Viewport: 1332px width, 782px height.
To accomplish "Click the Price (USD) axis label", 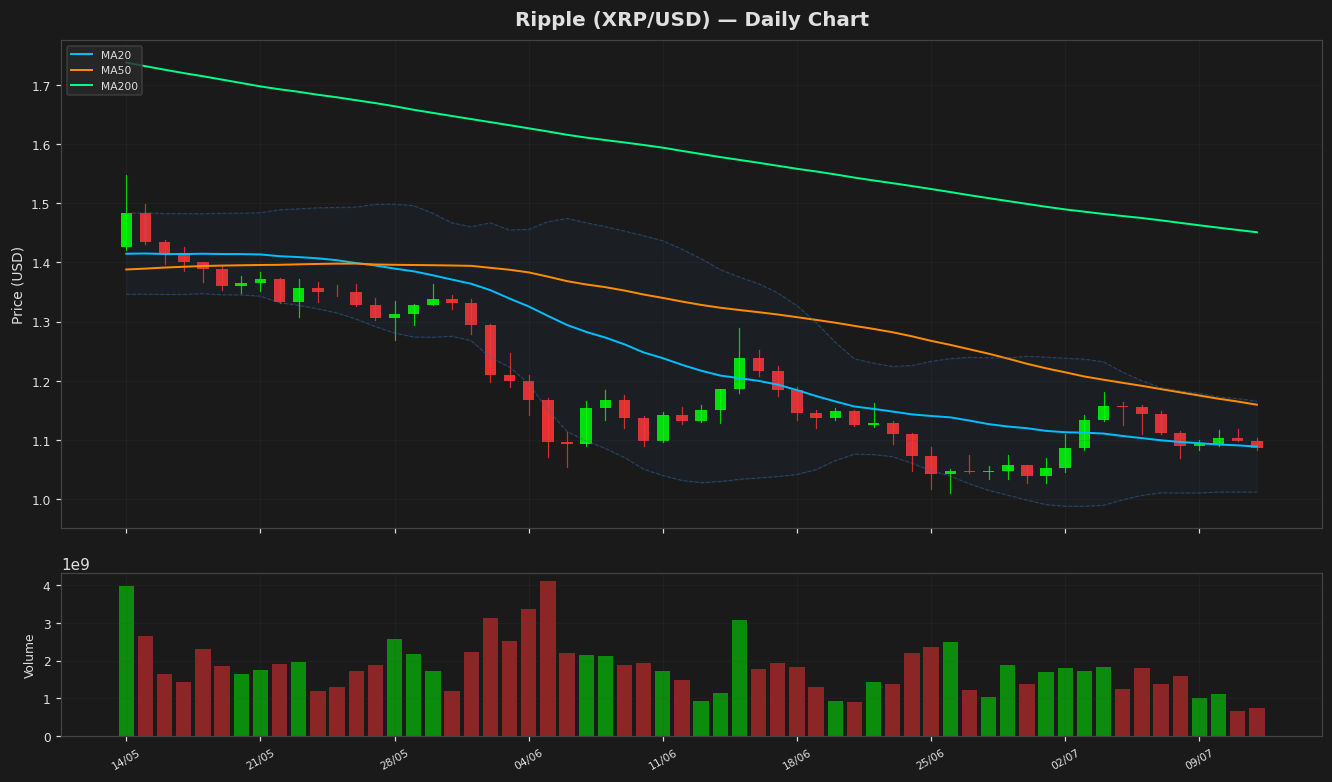I will (x=18, y=285).
